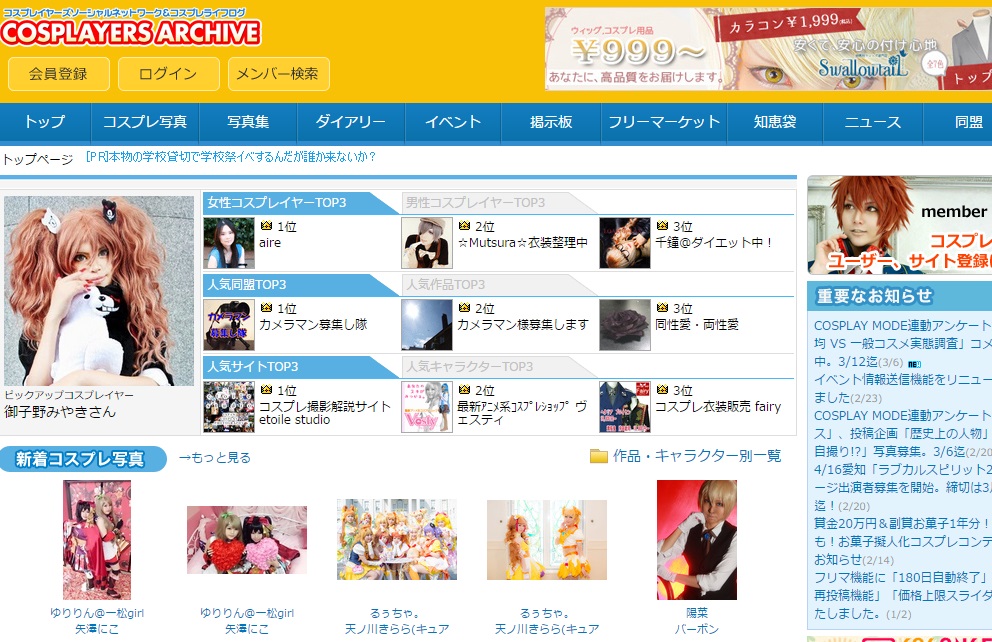Image resolution: width=992 pixels, height=642 pixels.
Task: Open フリマ機能に 180日自動終了 notice
Action: (x=903, y=595)
